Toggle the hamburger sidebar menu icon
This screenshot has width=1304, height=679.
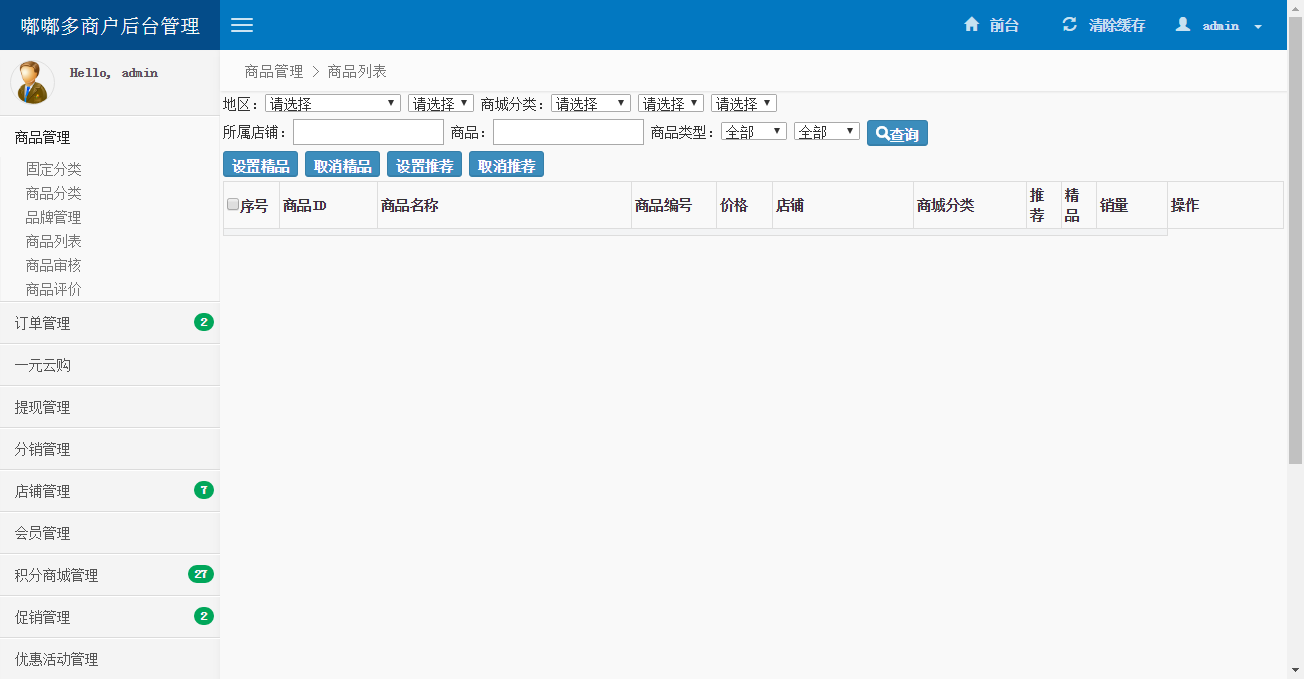coord(242,25)
